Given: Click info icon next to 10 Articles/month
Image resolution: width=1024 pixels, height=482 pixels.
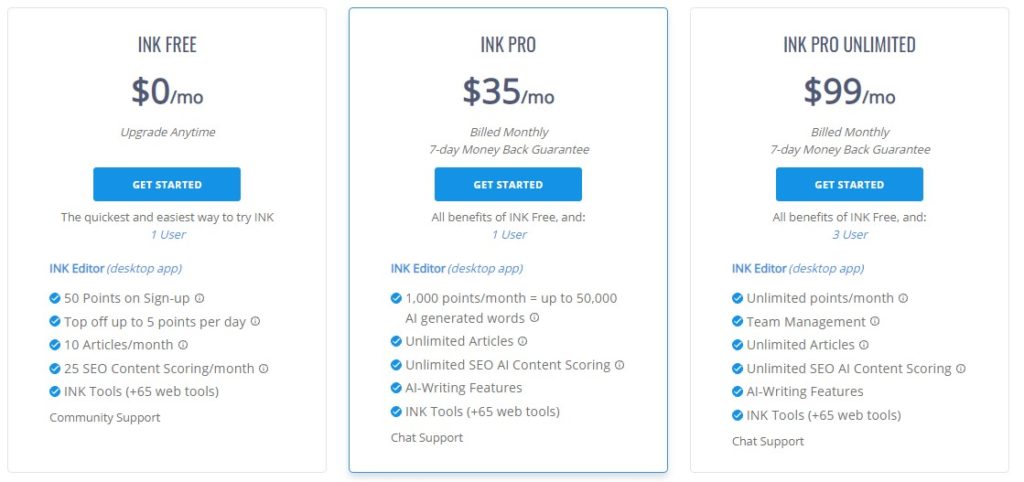Looking at the screenshot, I should click(184, 345).
